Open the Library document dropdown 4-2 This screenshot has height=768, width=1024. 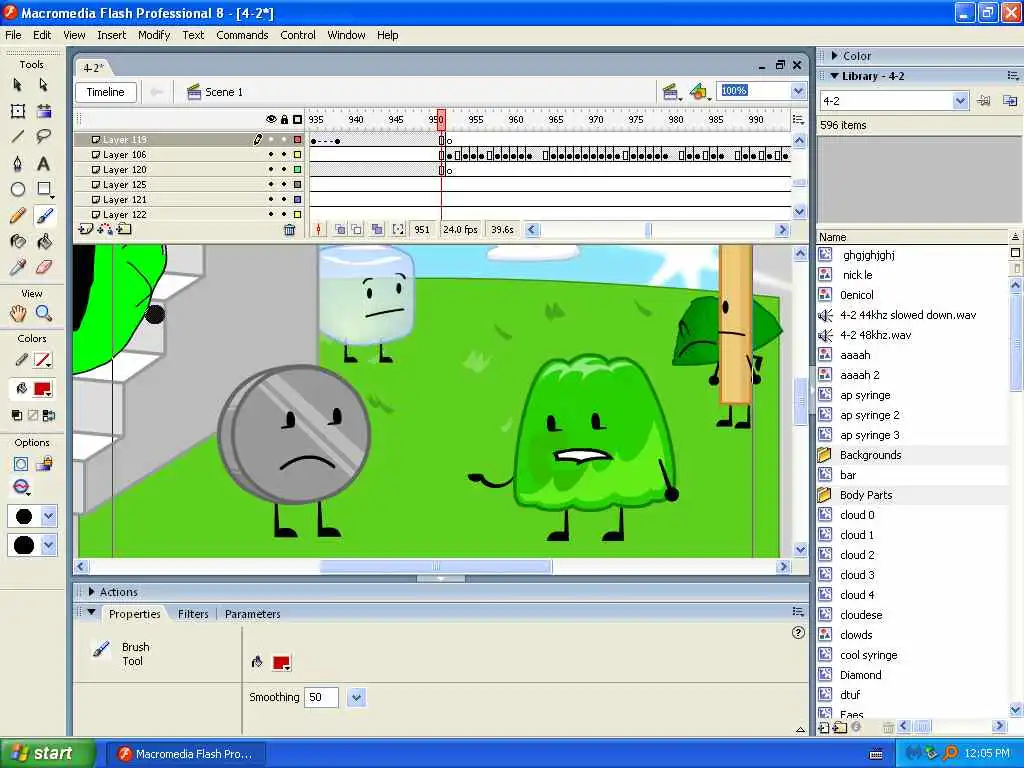click(x=959, y=101)
